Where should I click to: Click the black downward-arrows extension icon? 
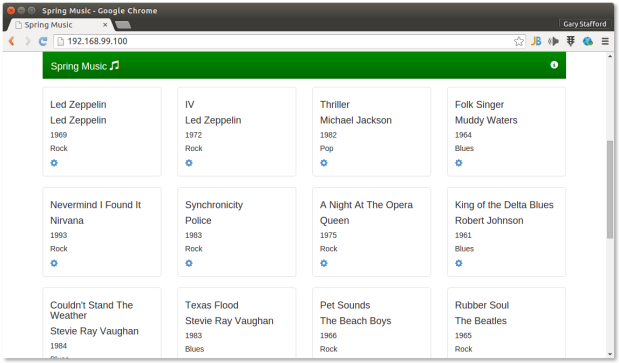(x=571, y=41)
